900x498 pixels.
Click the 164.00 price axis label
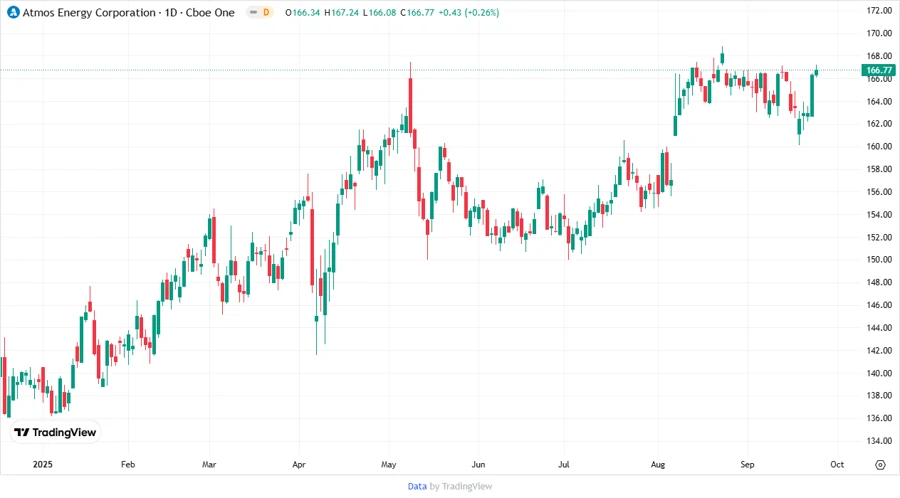[879, 102]
